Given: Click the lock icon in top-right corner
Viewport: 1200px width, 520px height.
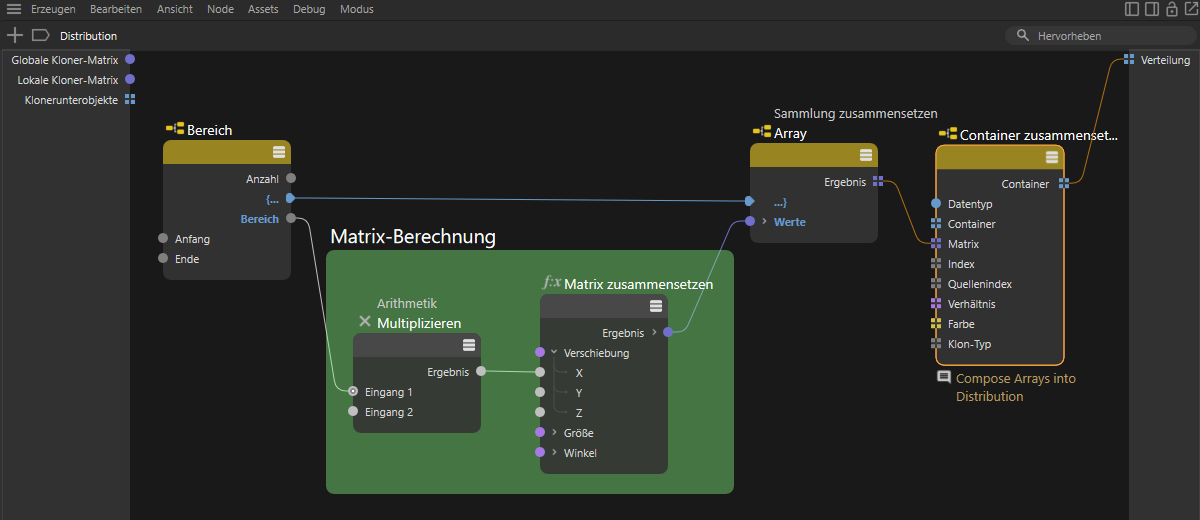Looking at the screenshot, I should coord(1171,9).
